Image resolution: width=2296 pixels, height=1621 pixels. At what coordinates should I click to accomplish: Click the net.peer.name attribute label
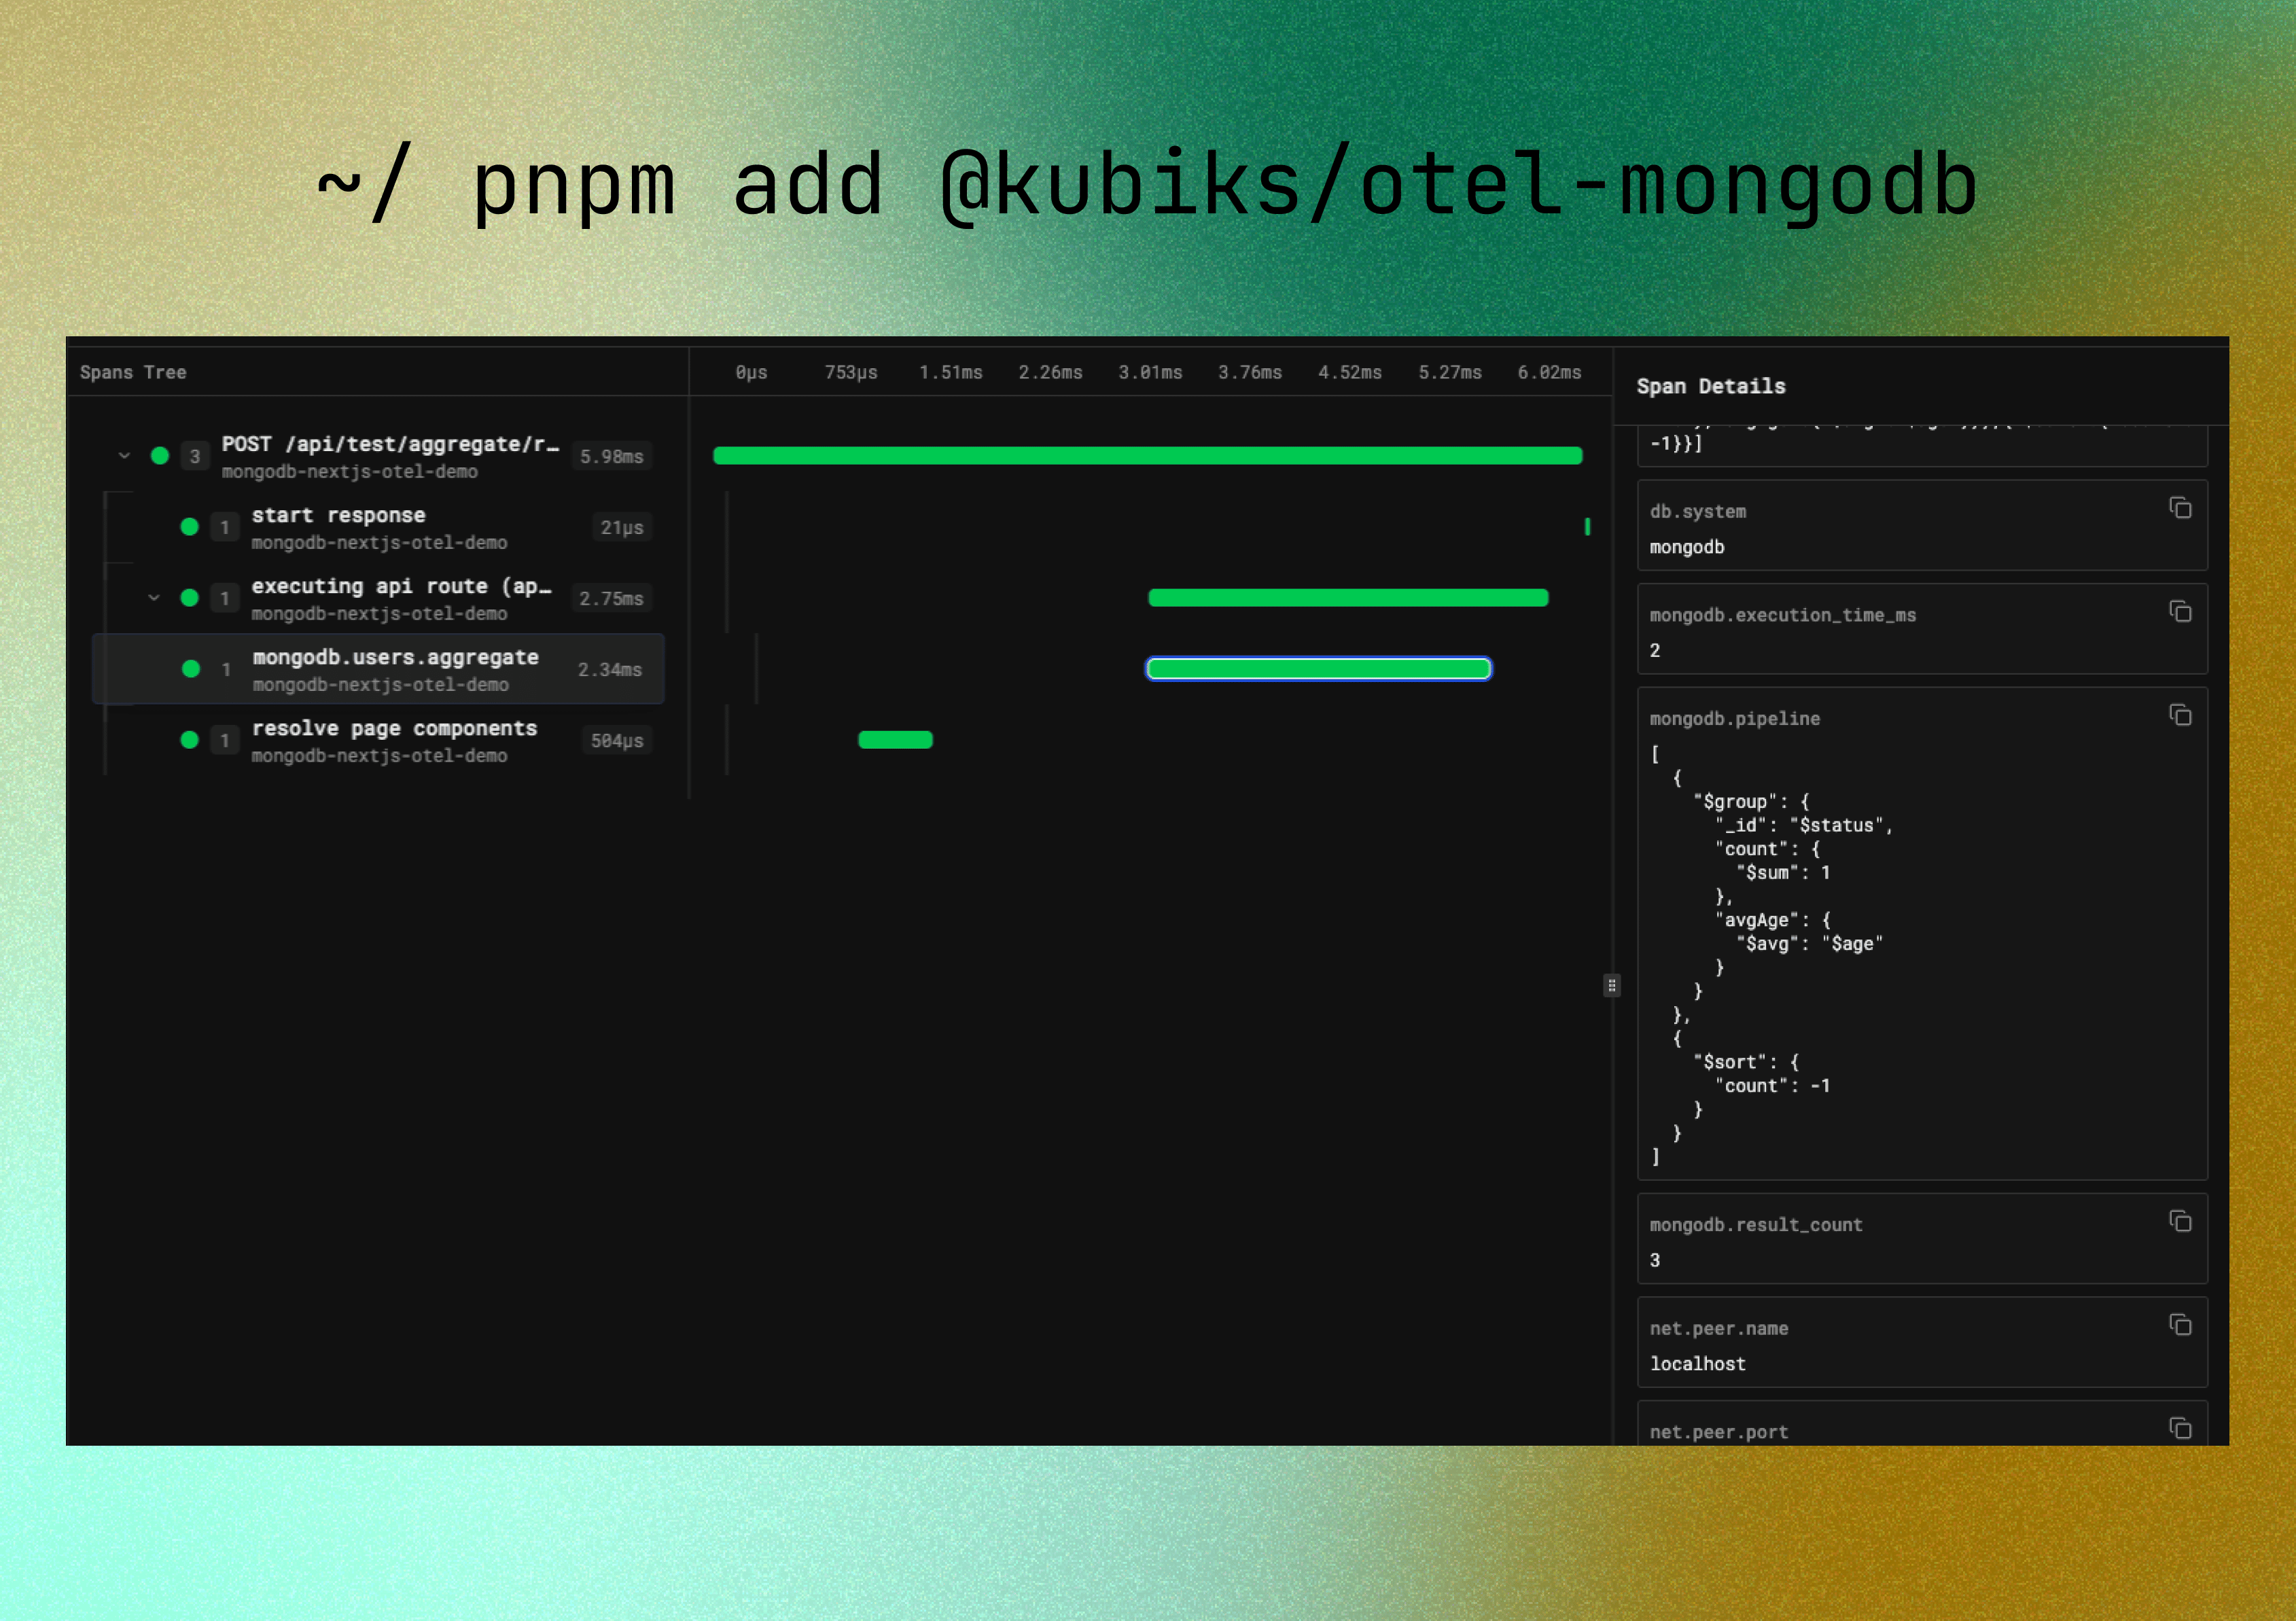(1719, 1328)
